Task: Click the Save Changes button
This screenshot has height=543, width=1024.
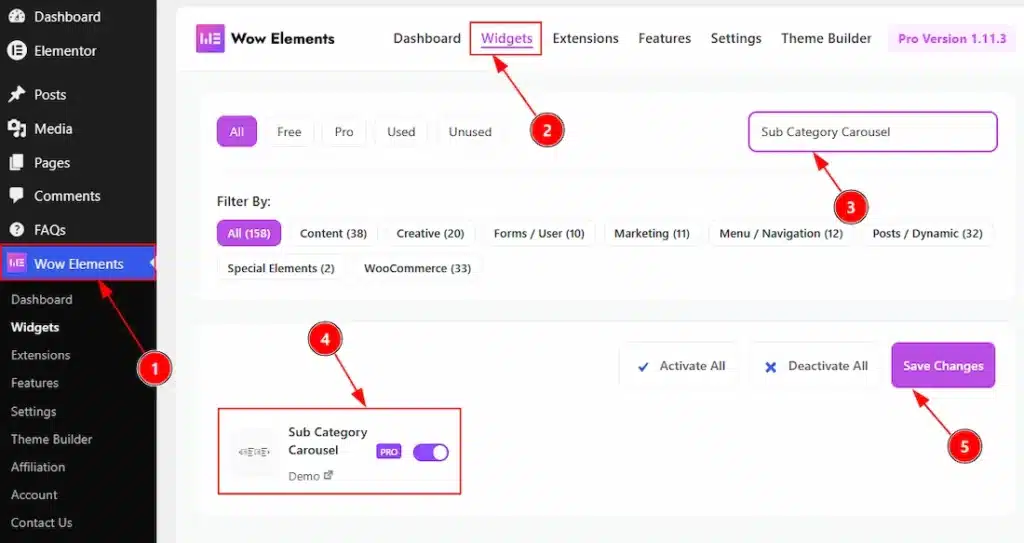Action: click(943, 366)
